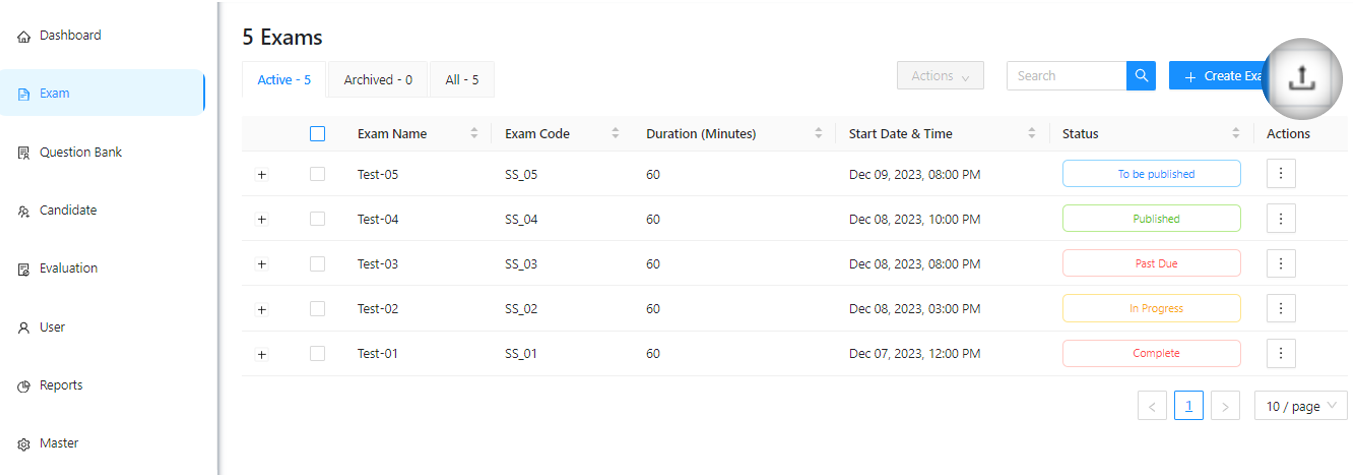The width and height of the screenshot is (1353, 475).
Task: Click the Exam document icon in sidebar
Action: pyautogui.click(x=24, y=95)
